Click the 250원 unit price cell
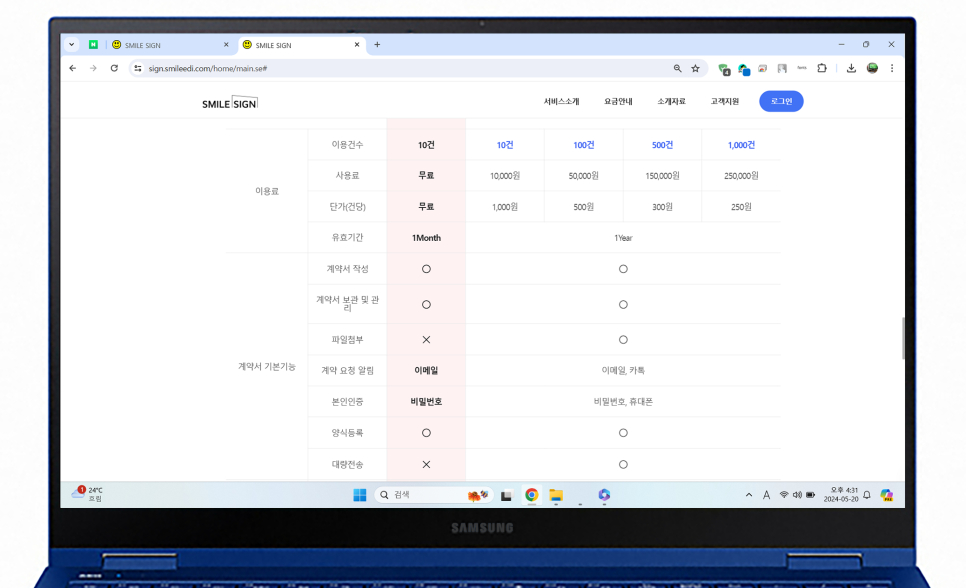 pos(741,207)
